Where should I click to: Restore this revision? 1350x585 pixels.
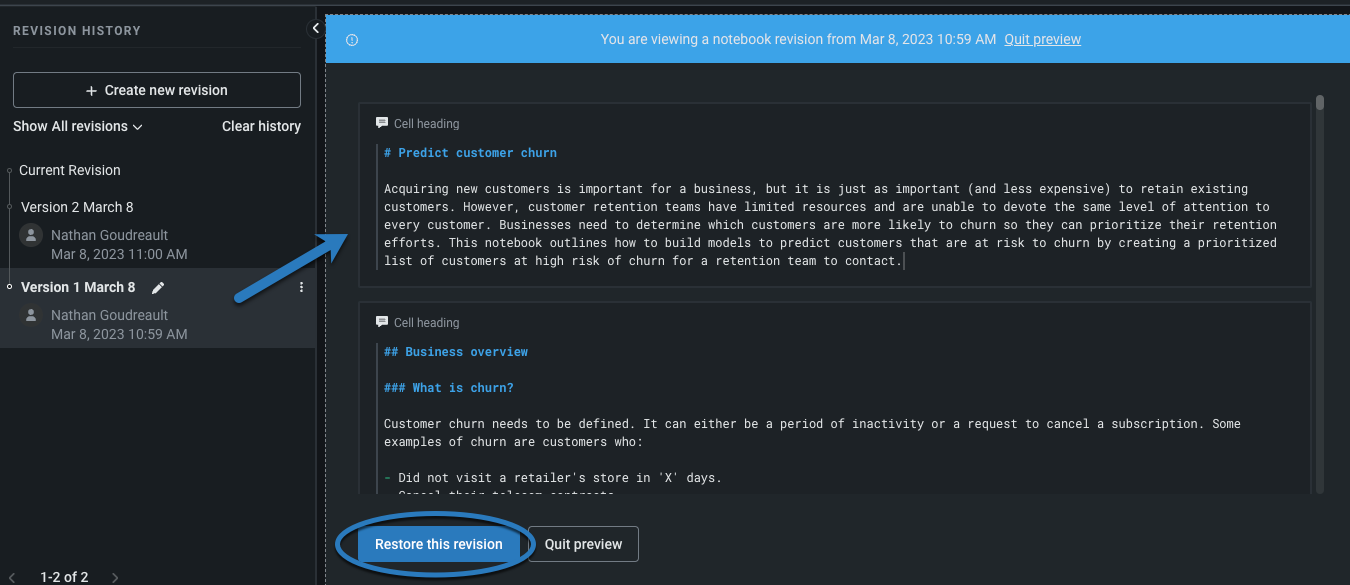(439, 544)
